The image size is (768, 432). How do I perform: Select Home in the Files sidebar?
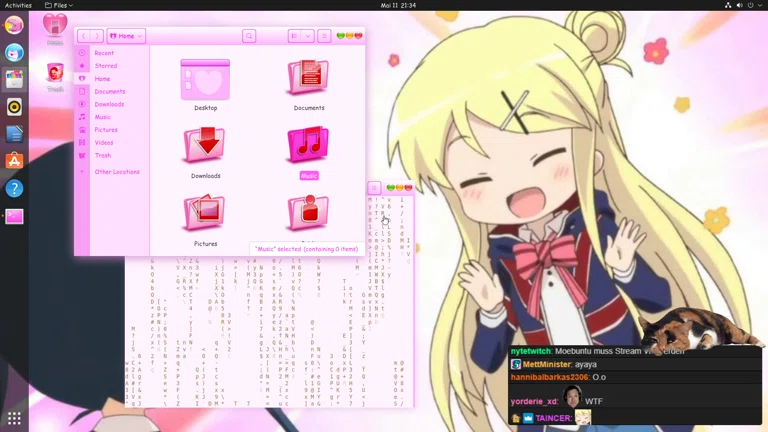pos(102,78)
